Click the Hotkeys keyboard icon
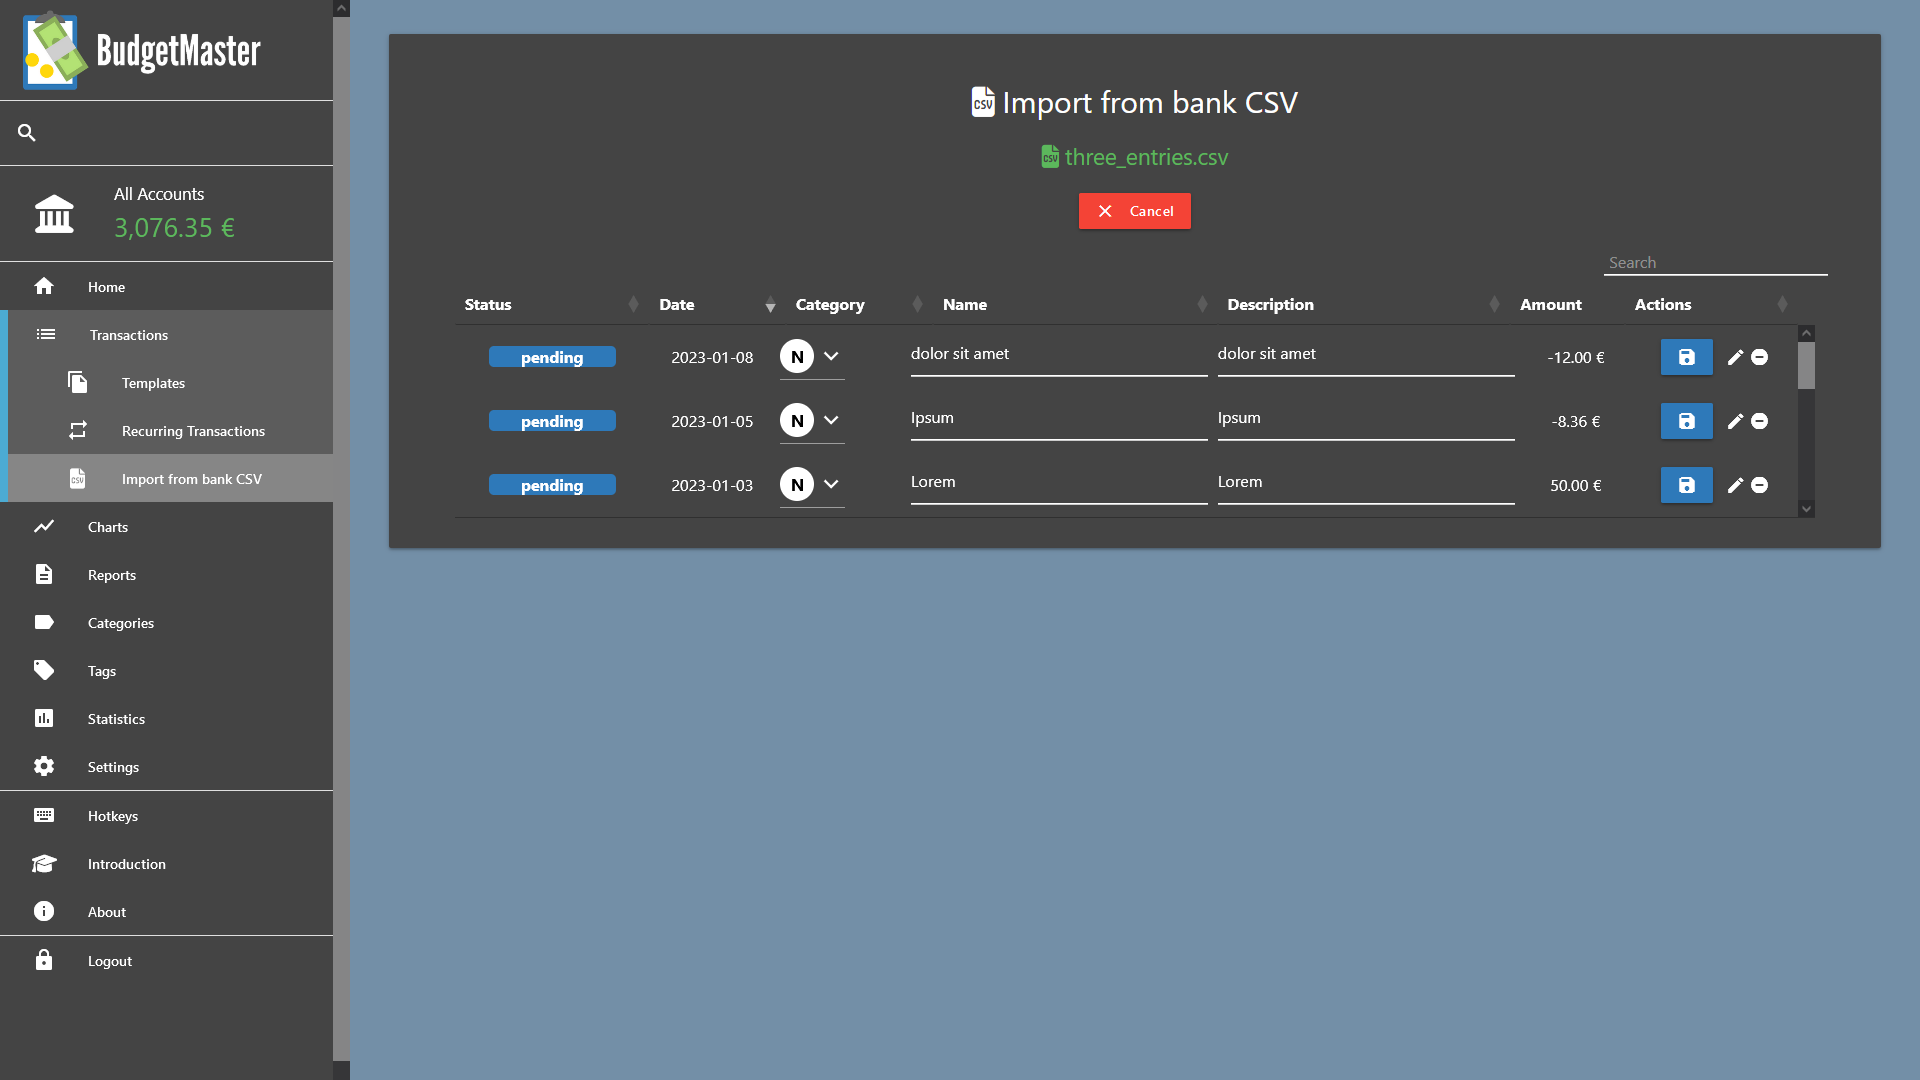 [x=44, y=815]
